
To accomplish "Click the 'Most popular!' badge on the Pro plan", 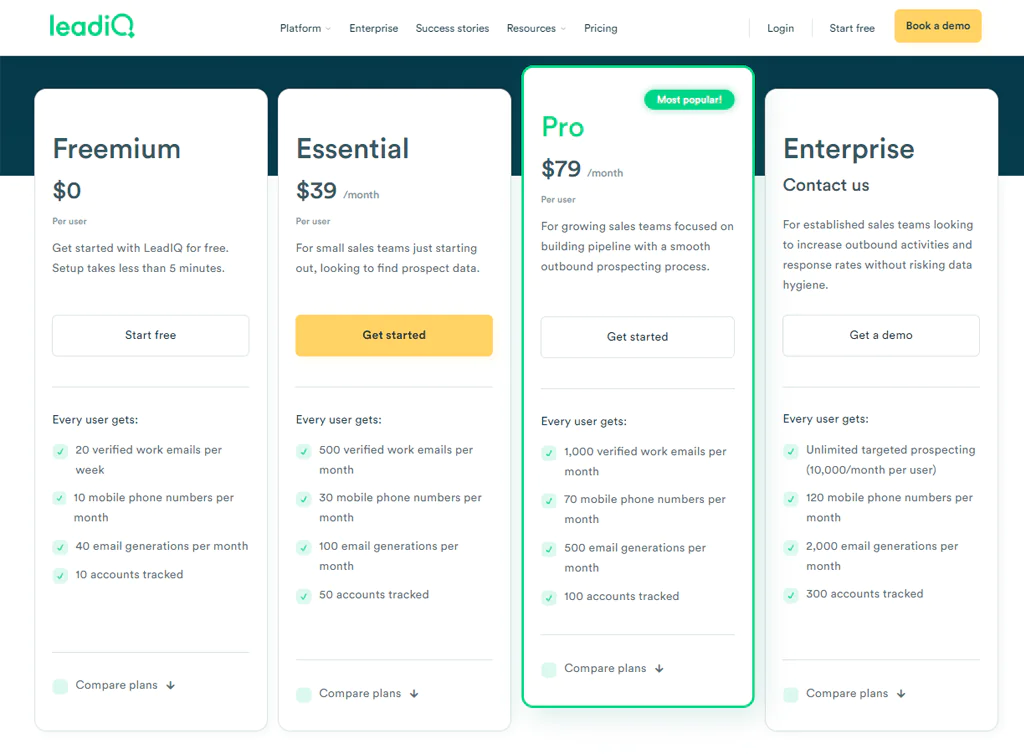I will coord(689,99).
